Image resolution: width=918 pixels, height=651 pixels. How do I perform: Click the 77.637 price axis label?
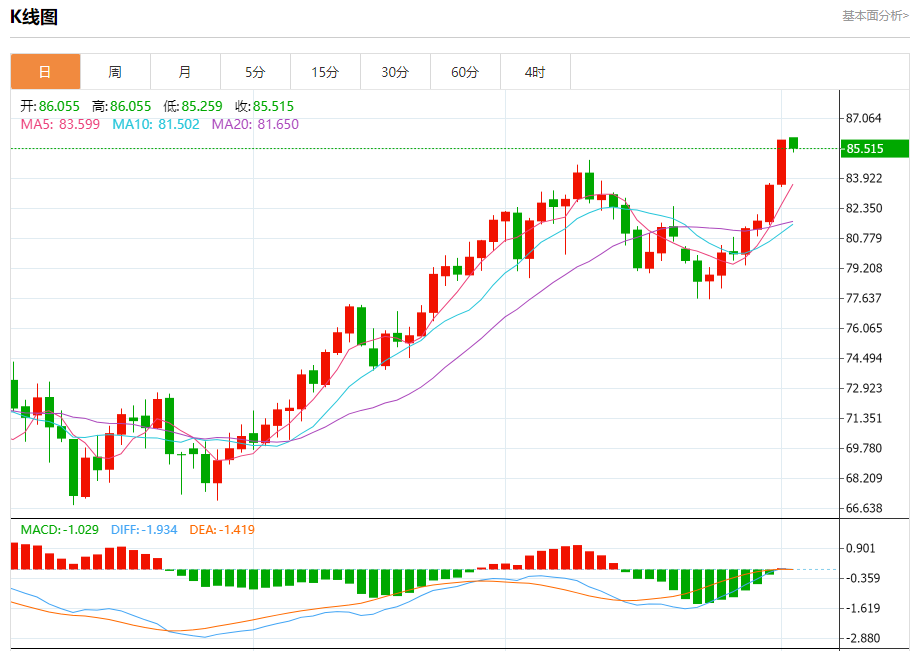(x=864, y=298)
